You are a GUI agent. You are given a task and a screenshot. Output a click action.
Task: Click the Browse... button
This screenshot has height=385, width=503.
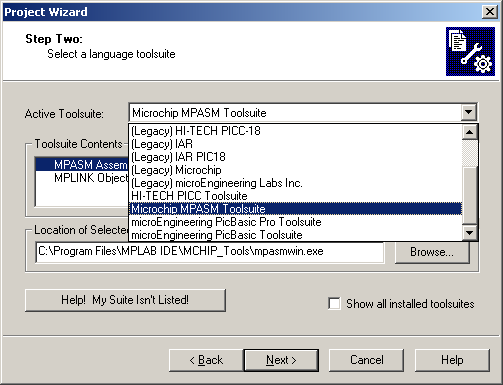[432, 252]
